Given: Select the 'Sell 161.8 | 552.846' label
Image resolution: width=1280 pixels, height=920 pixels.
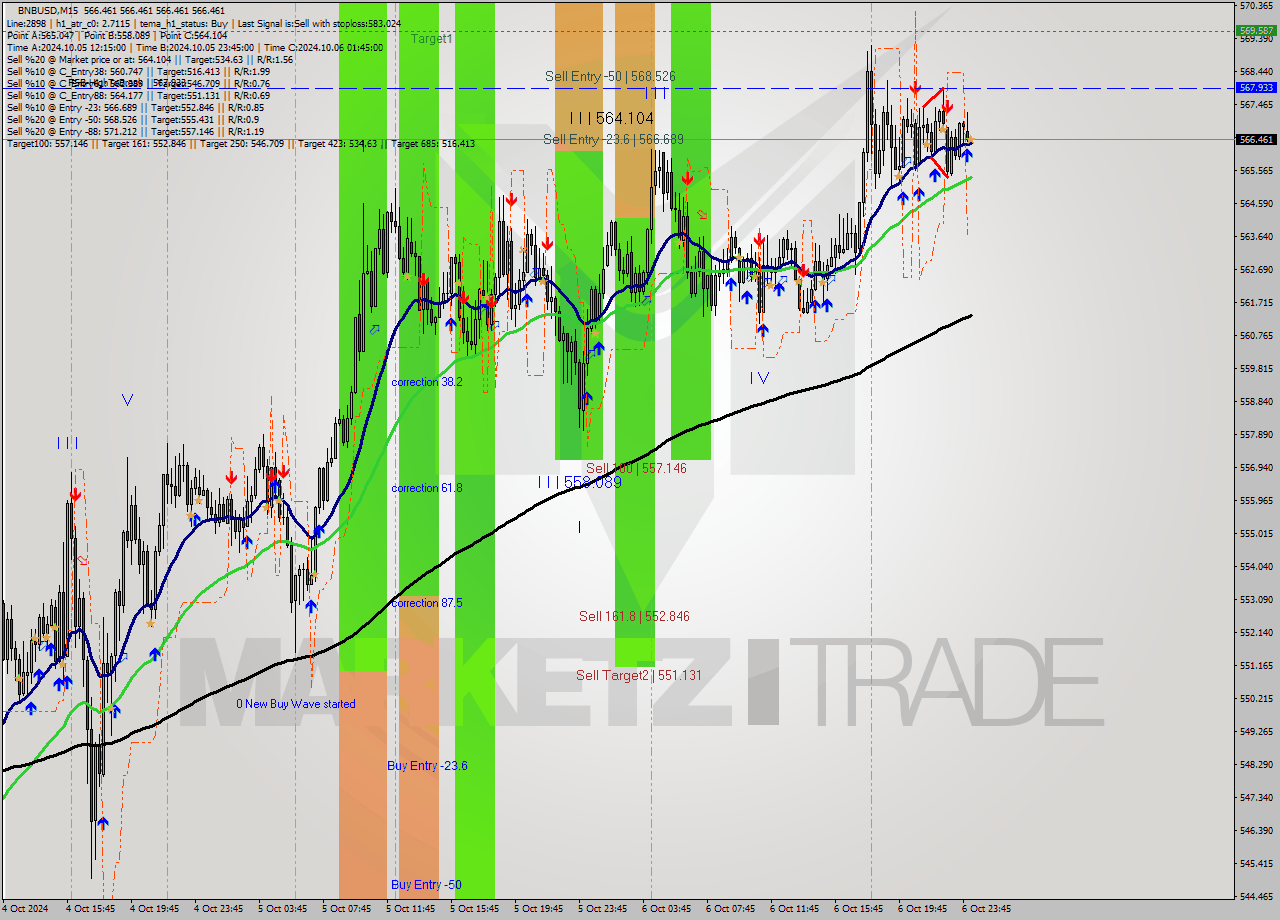Looking at the screenshot, I should coord(634,616).
